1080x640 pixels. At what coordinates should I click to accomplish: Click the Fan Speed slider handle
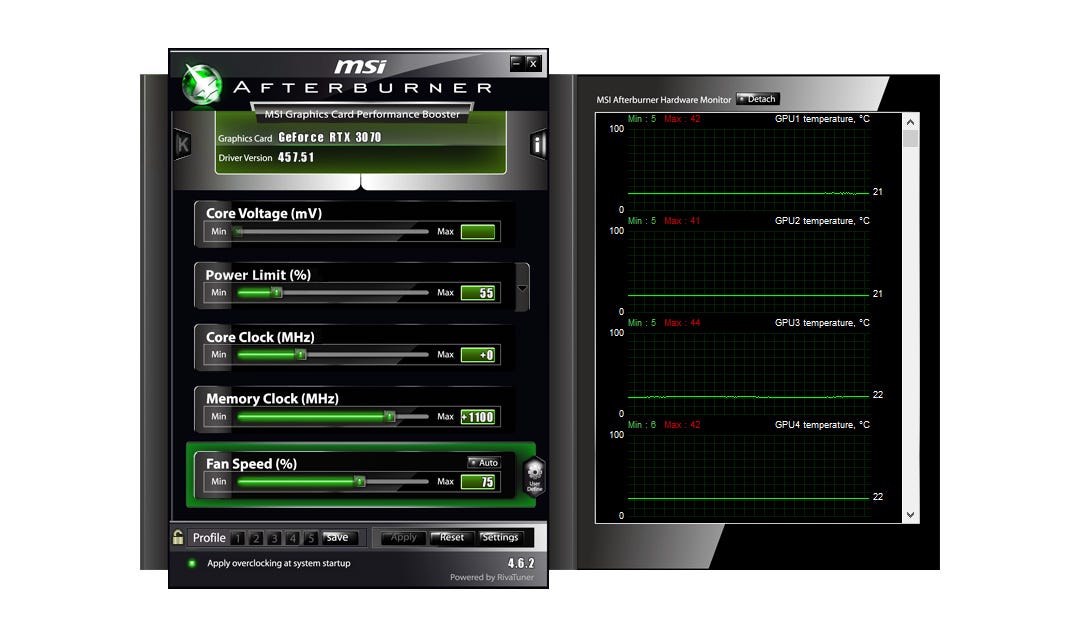coord(360,482)
